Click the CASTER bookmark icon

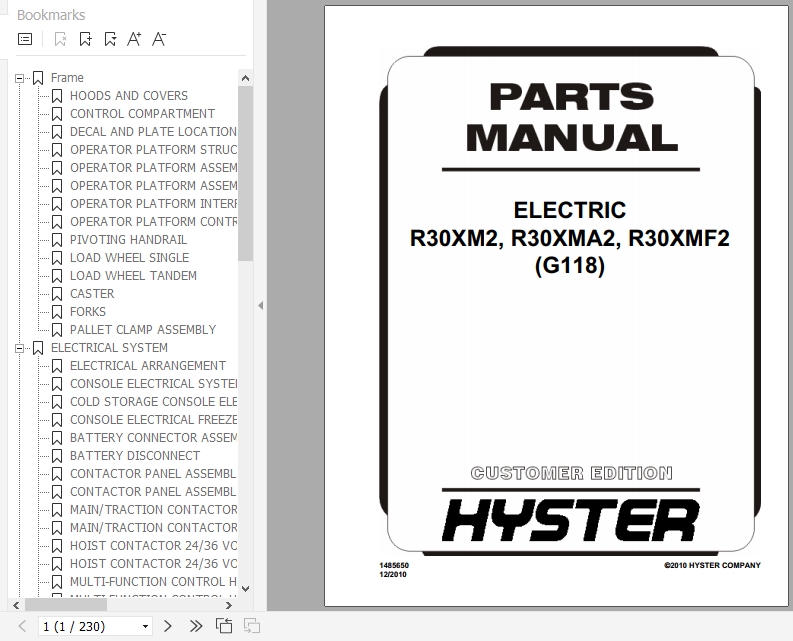[57, 294]
